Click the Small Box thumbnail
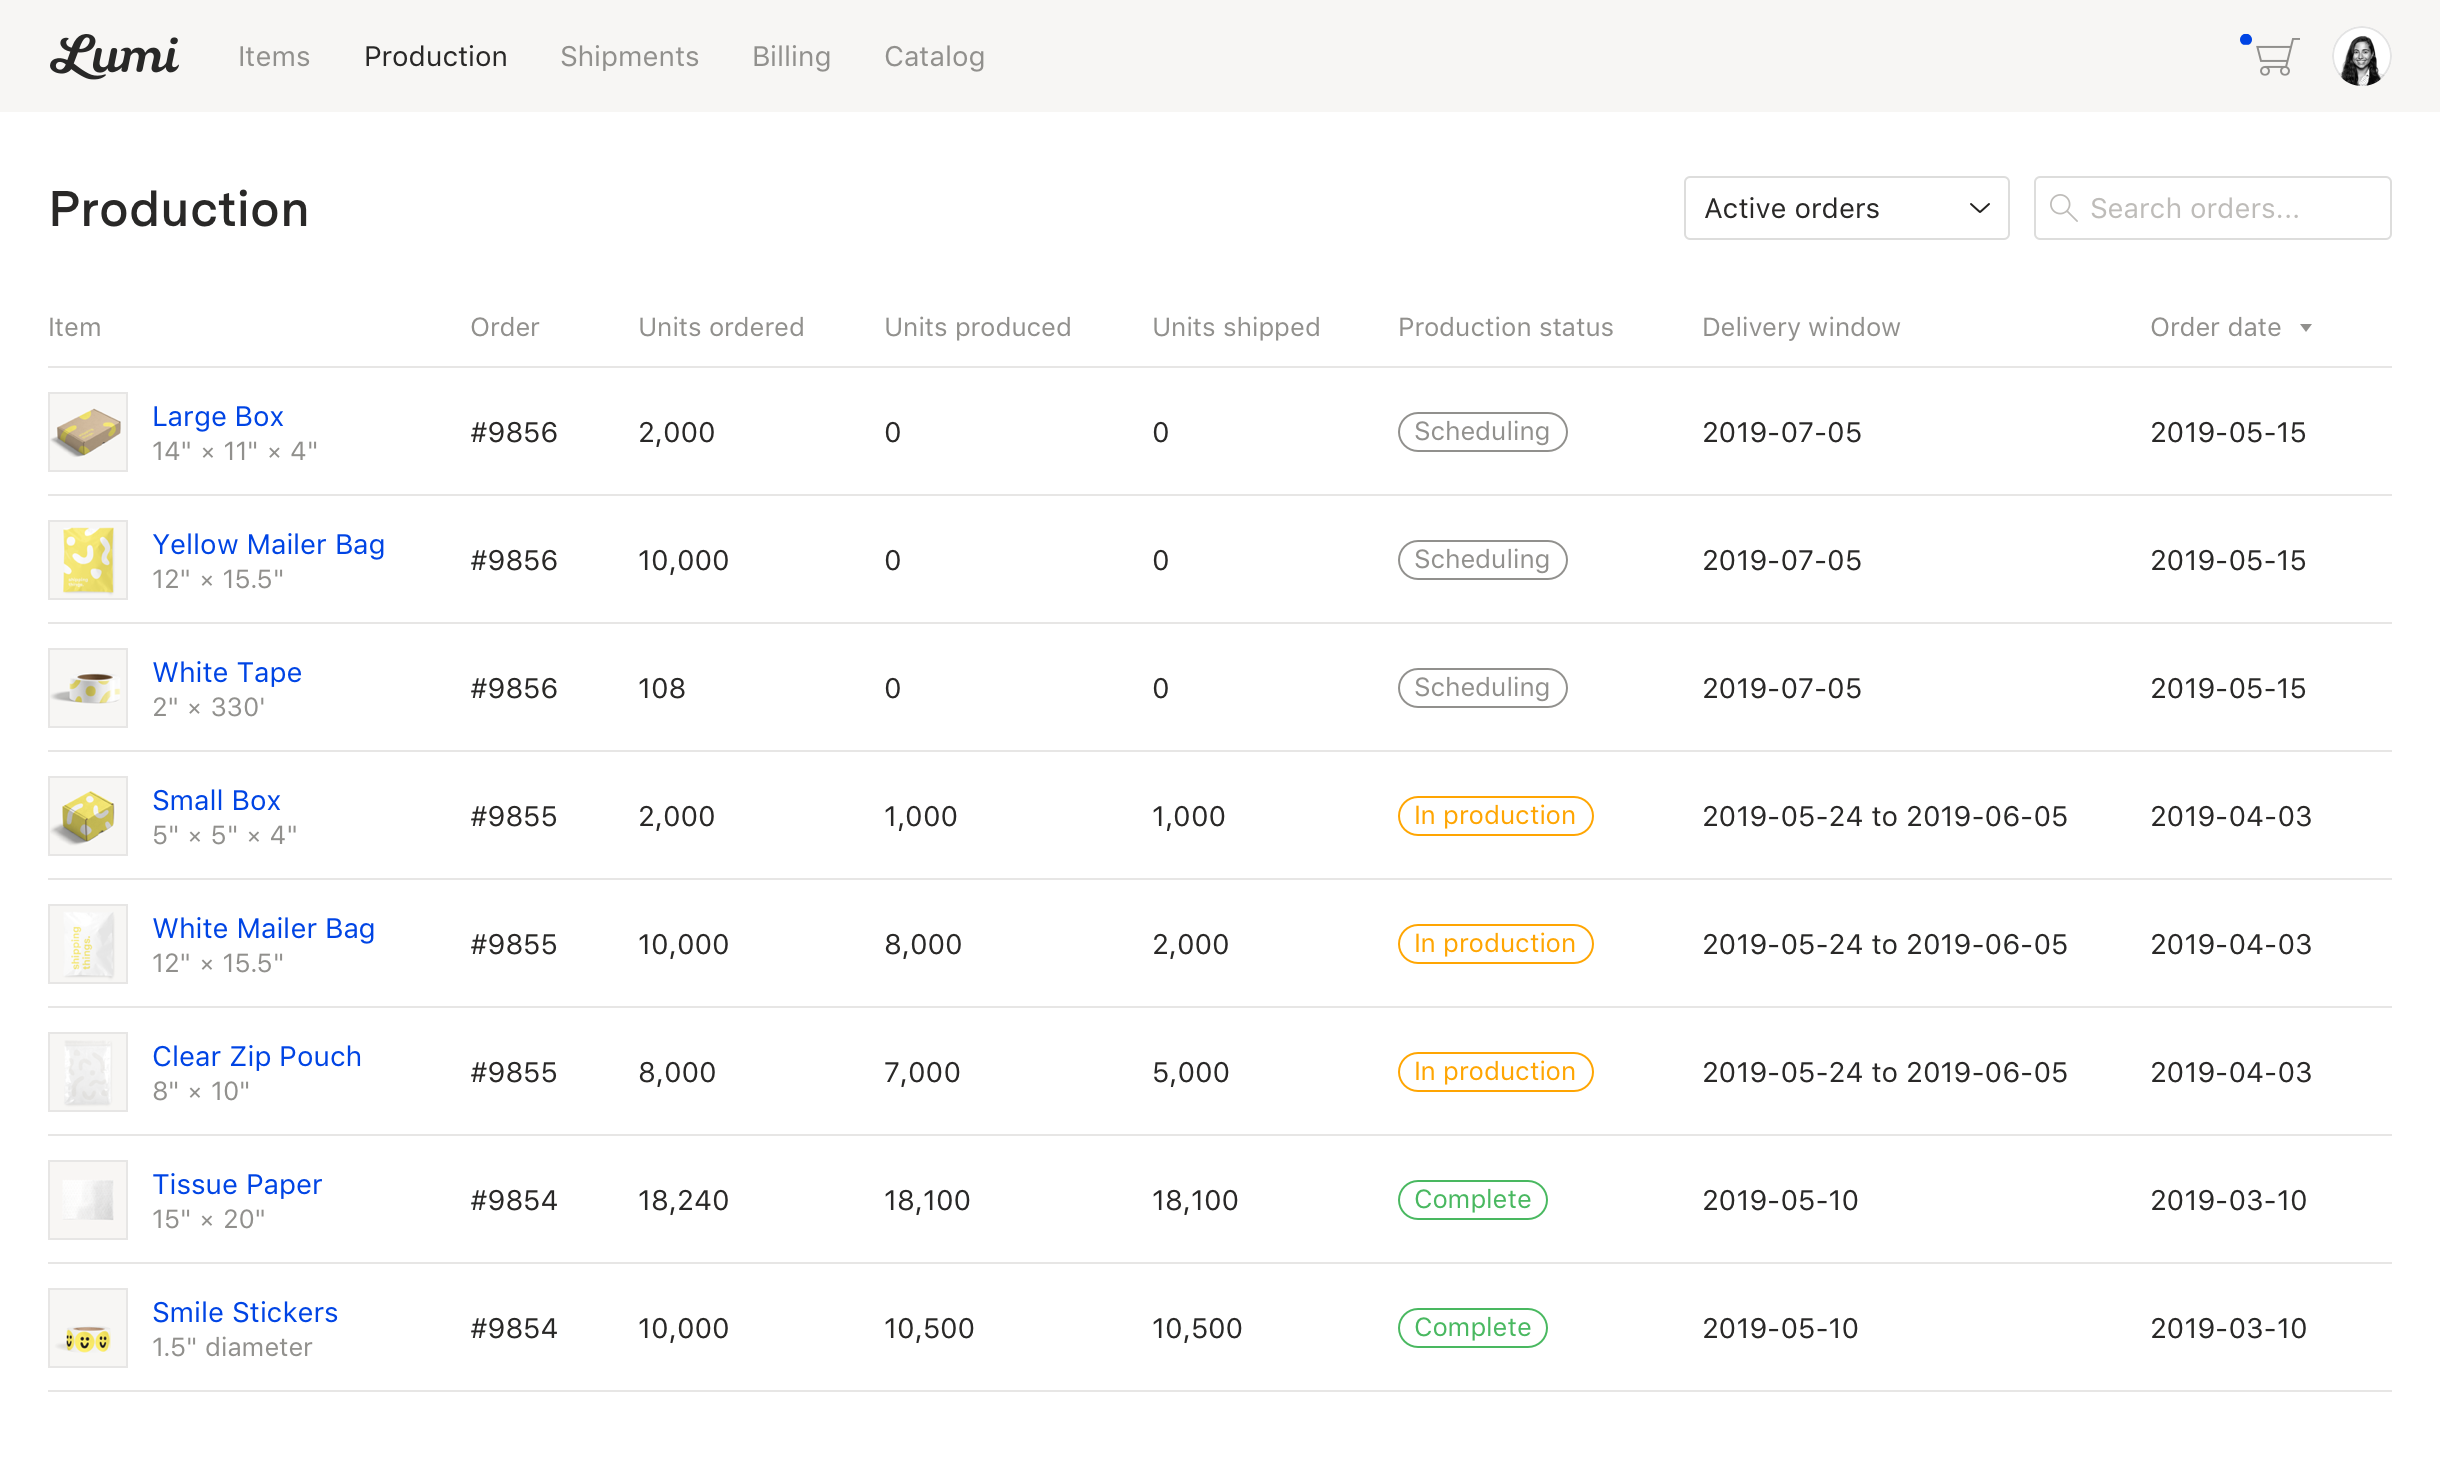This screenshot has width=2440, height=1480. [x=88, y=816]
